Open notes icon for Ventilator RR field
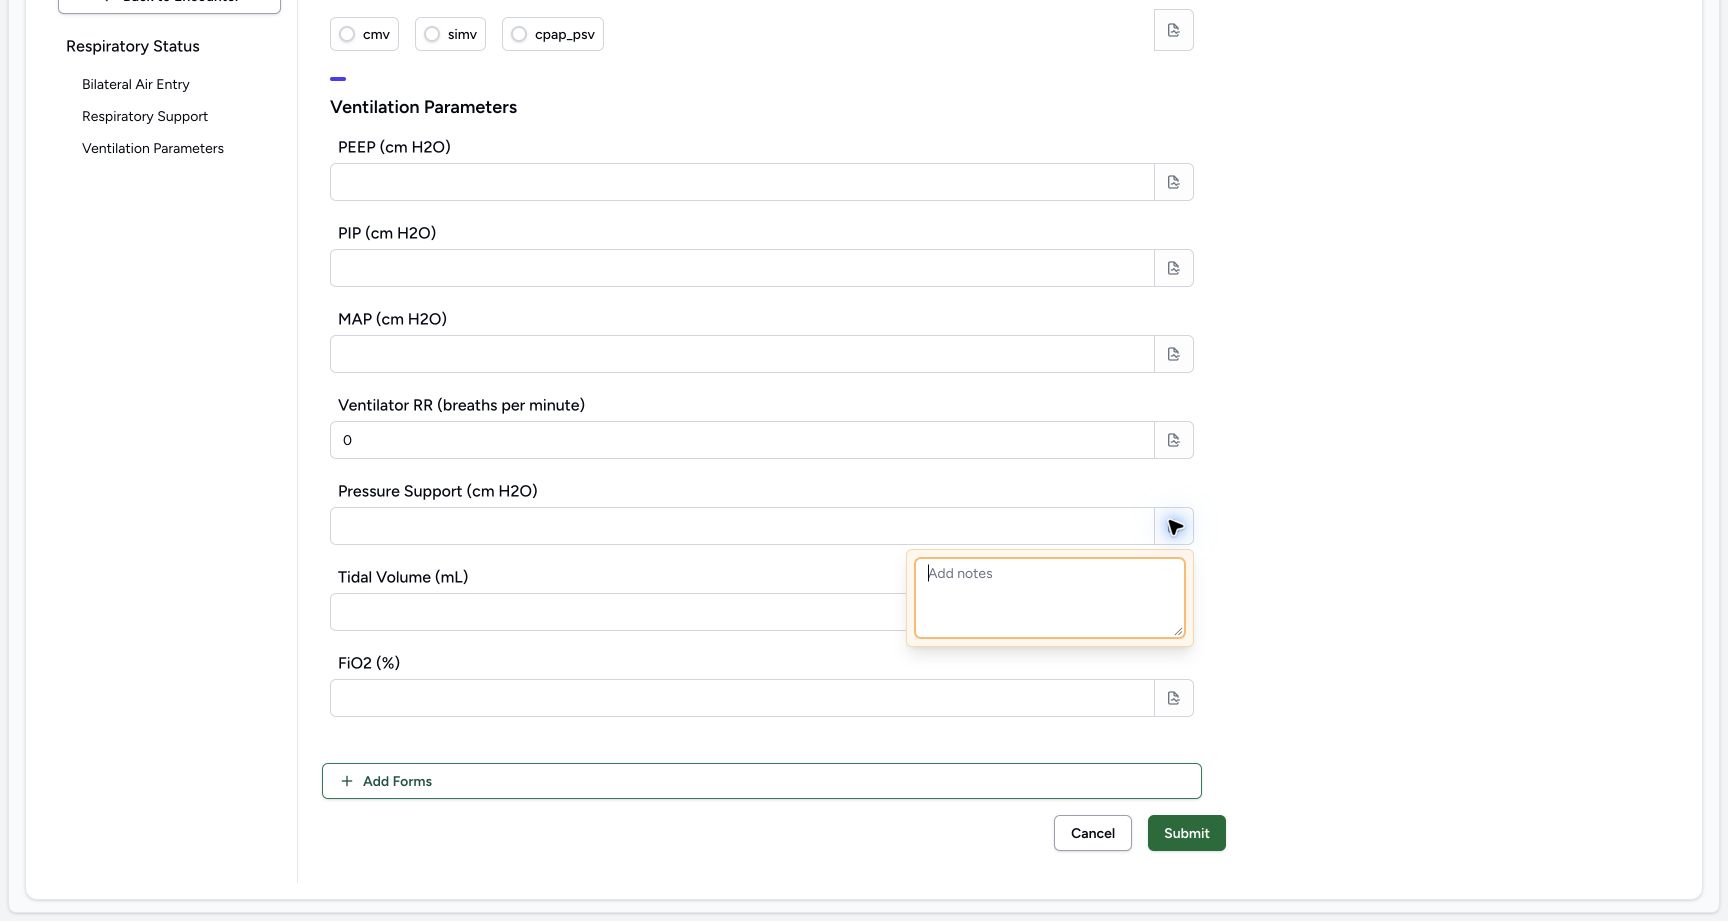Image resolution: width=1728 pixels, height=921 pixels. tap(1174, 440)
